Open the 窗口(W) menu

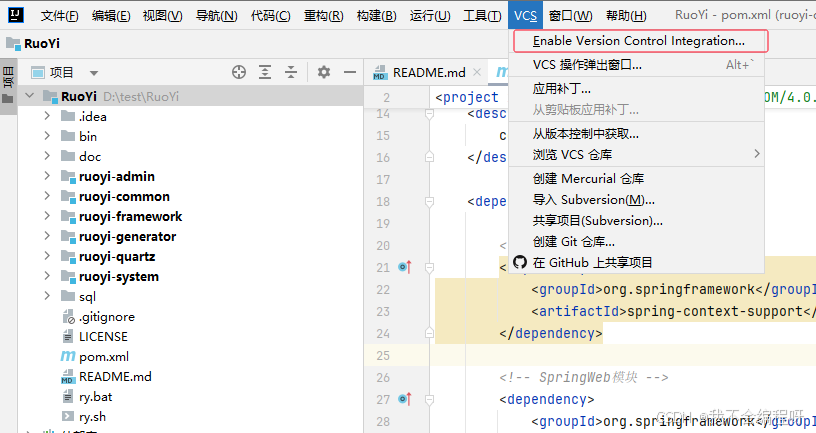pos(571,16)
